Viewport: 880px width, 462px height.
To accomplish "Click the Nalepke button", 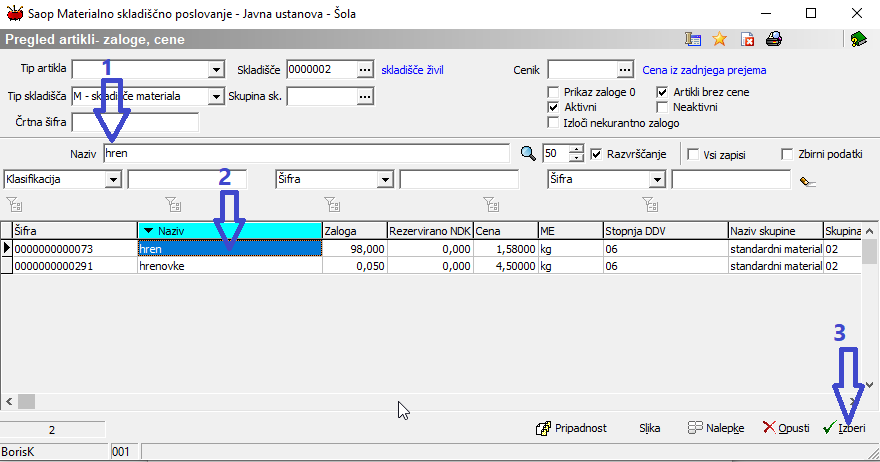I will click(x=716, y=428).
